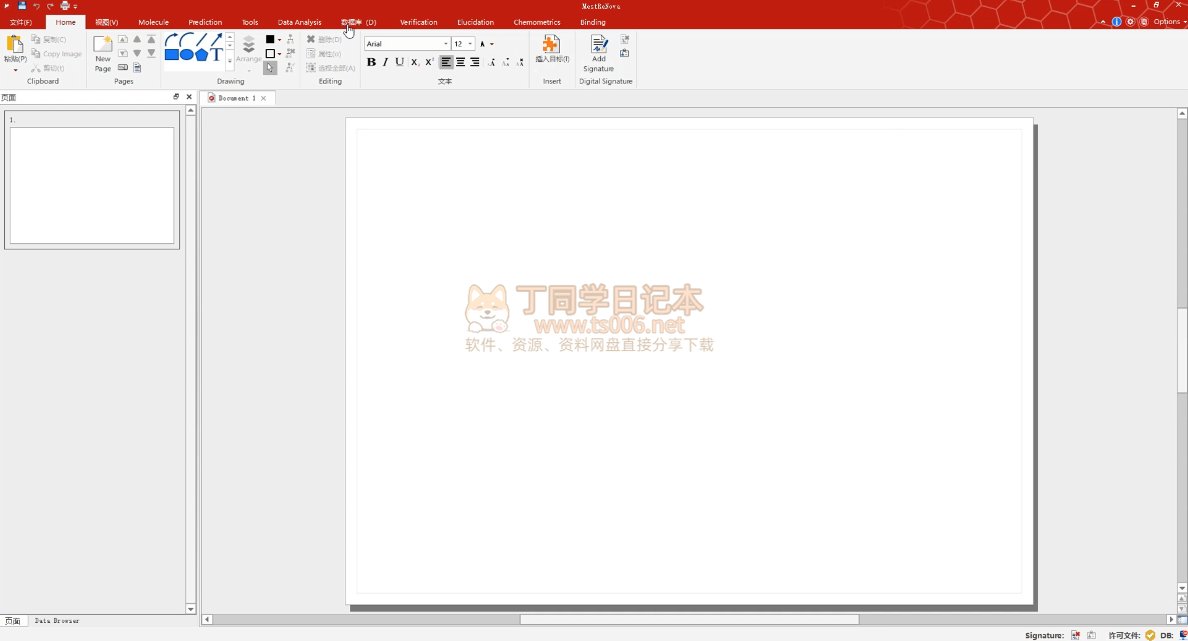This screenshot has width=1188, height=641.
Task: Toggle Bold text formatting
Action: pyautogui.click(x=371, y=62)
